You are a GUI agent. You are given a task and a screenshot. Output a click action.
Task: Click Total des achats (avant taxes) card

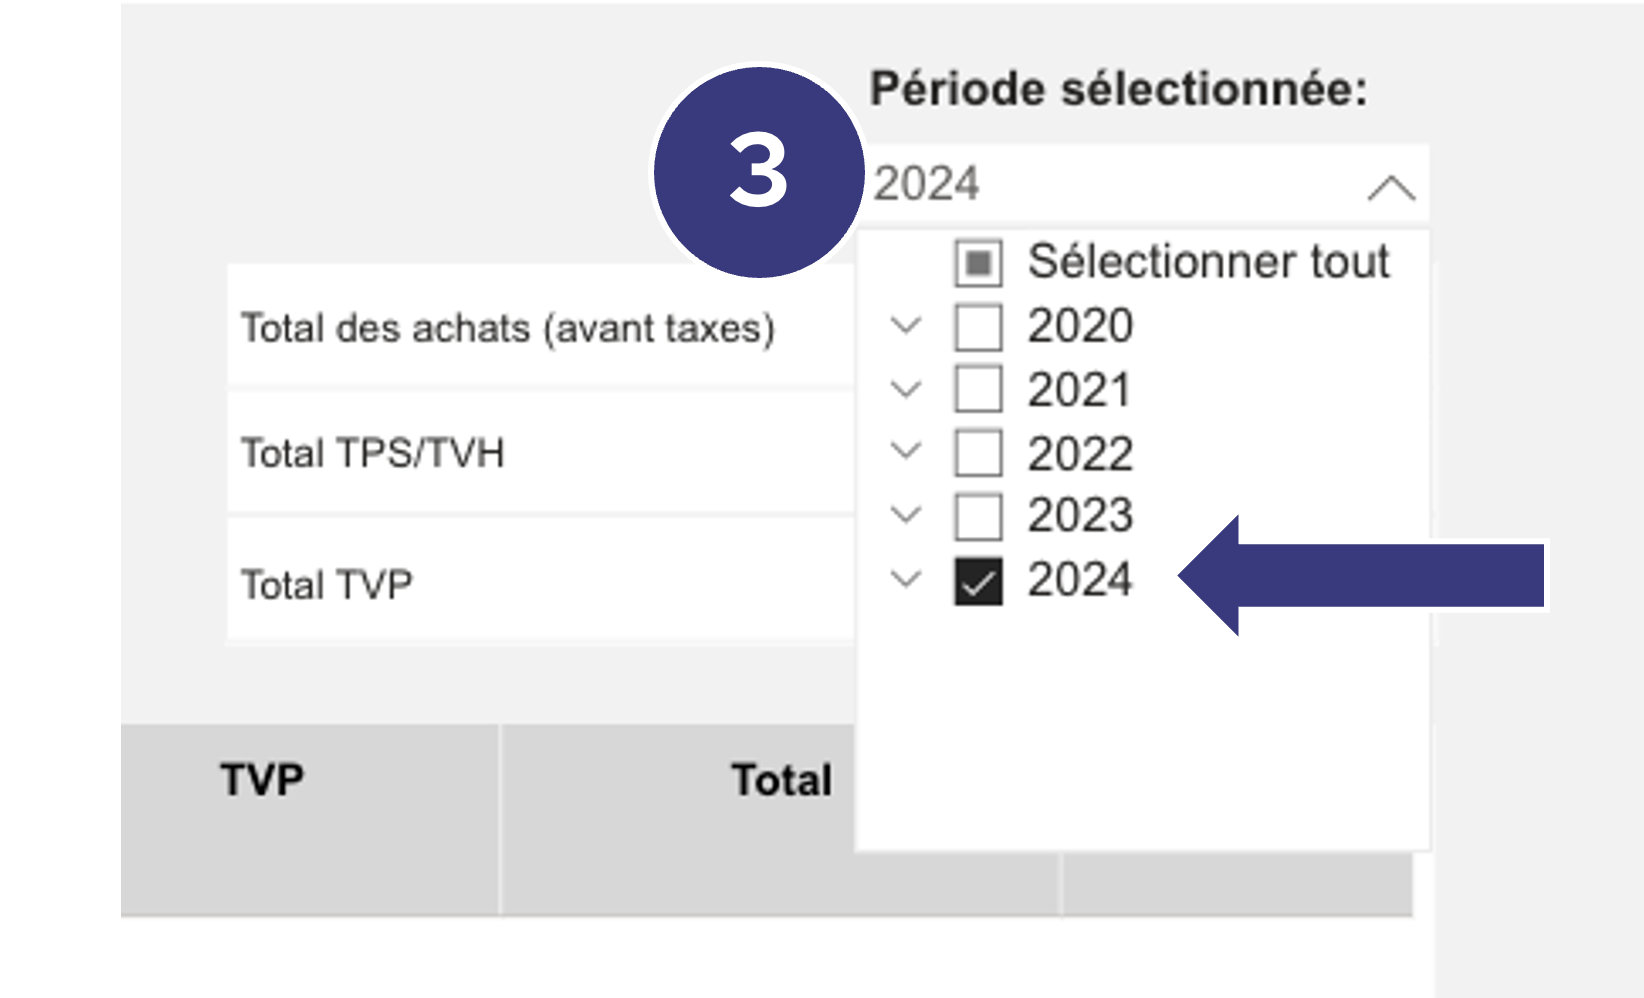pyautogui.click(x=541, y=327)
